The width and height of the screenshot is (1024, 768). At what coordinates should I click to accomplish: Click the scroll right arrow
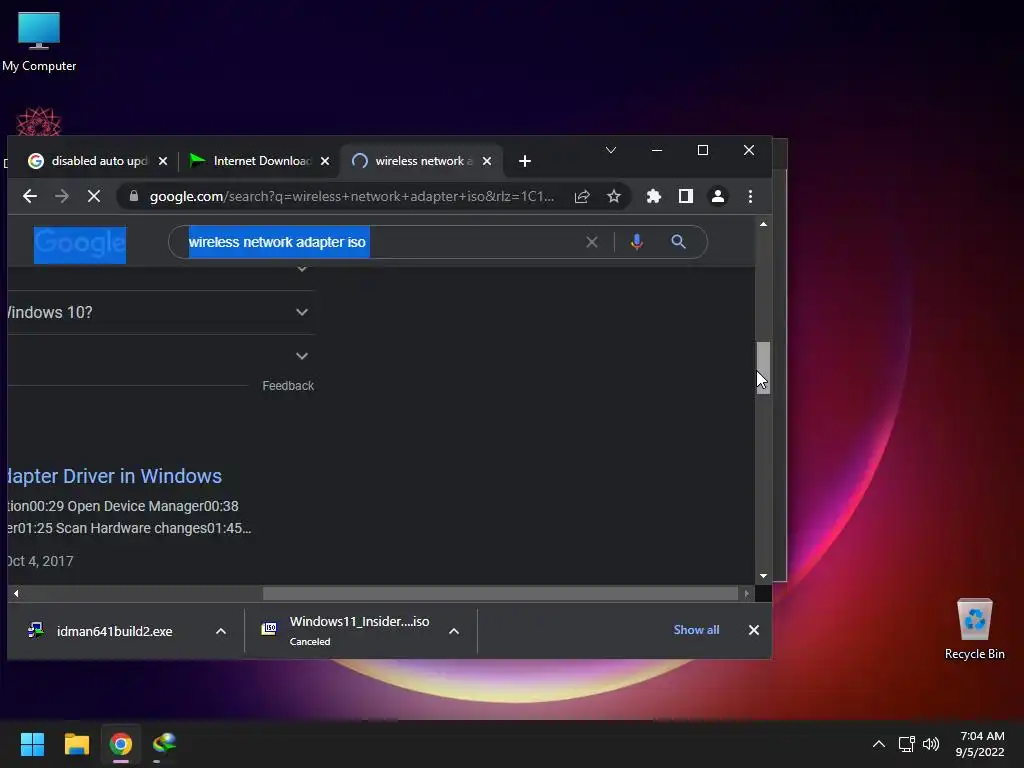coord(746,594)
